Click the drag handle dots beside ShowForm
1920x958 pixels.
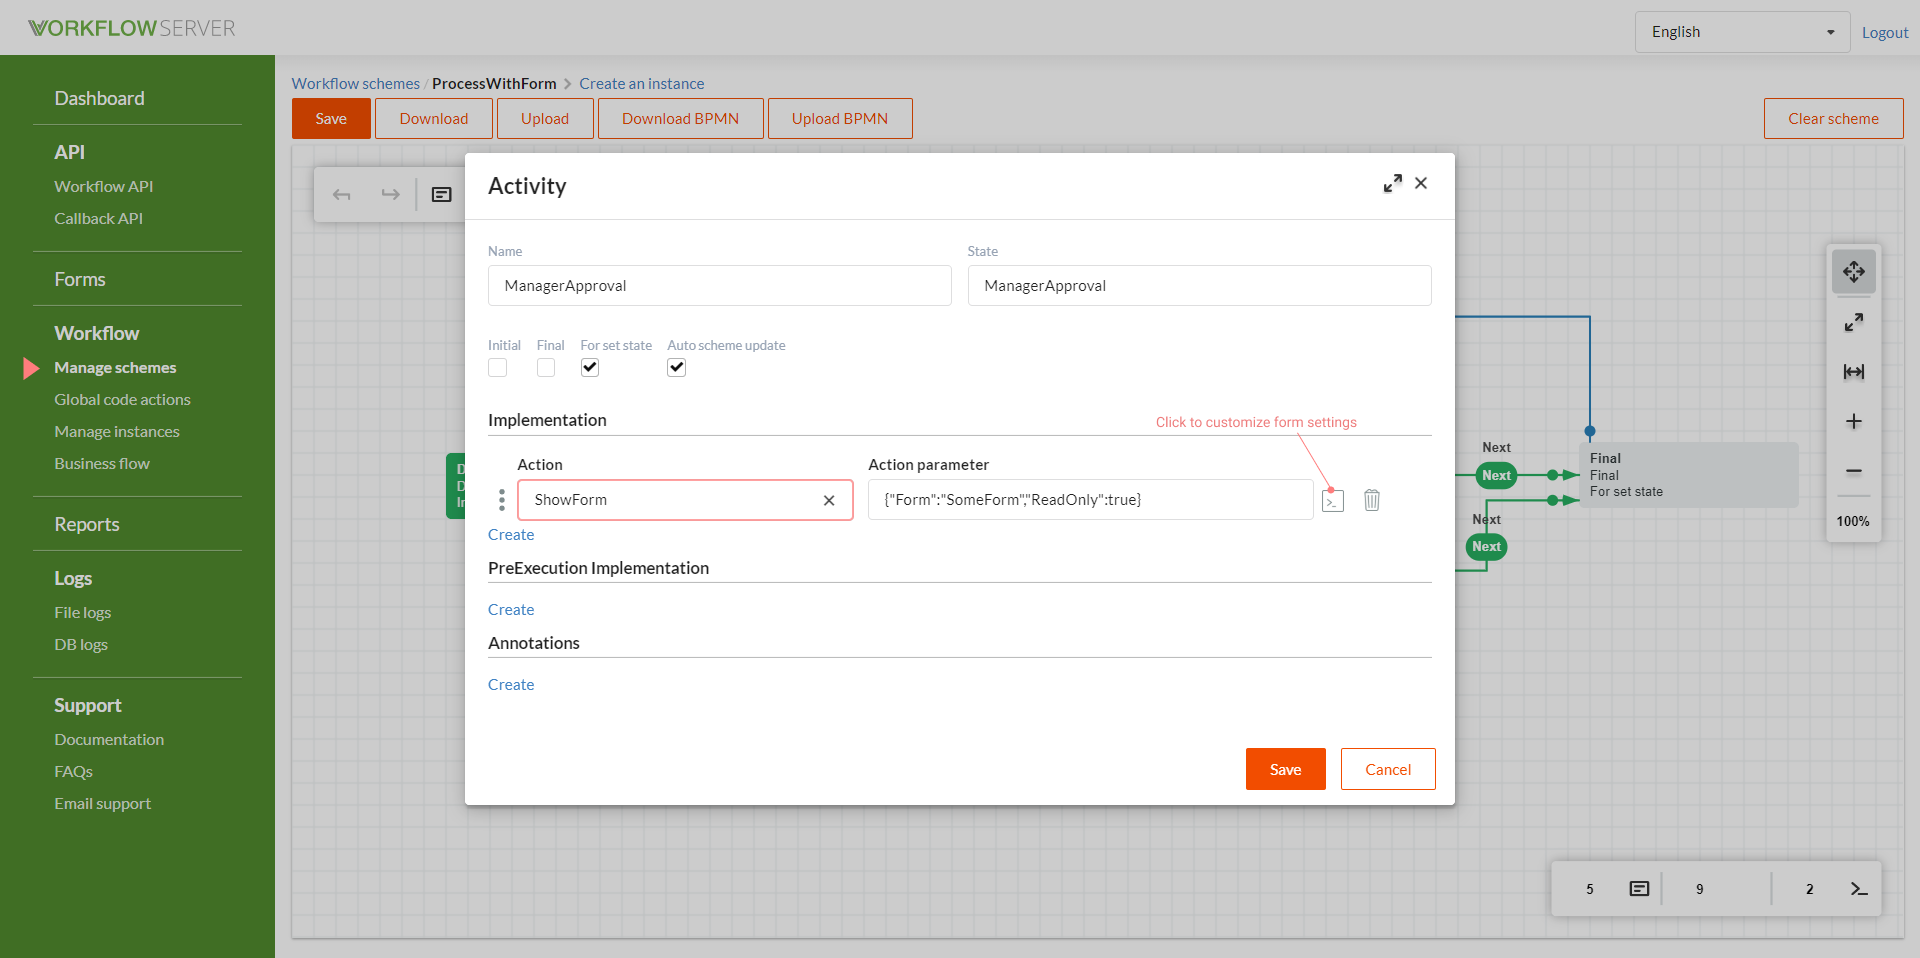pyautogui.click(x=501, y=500)
